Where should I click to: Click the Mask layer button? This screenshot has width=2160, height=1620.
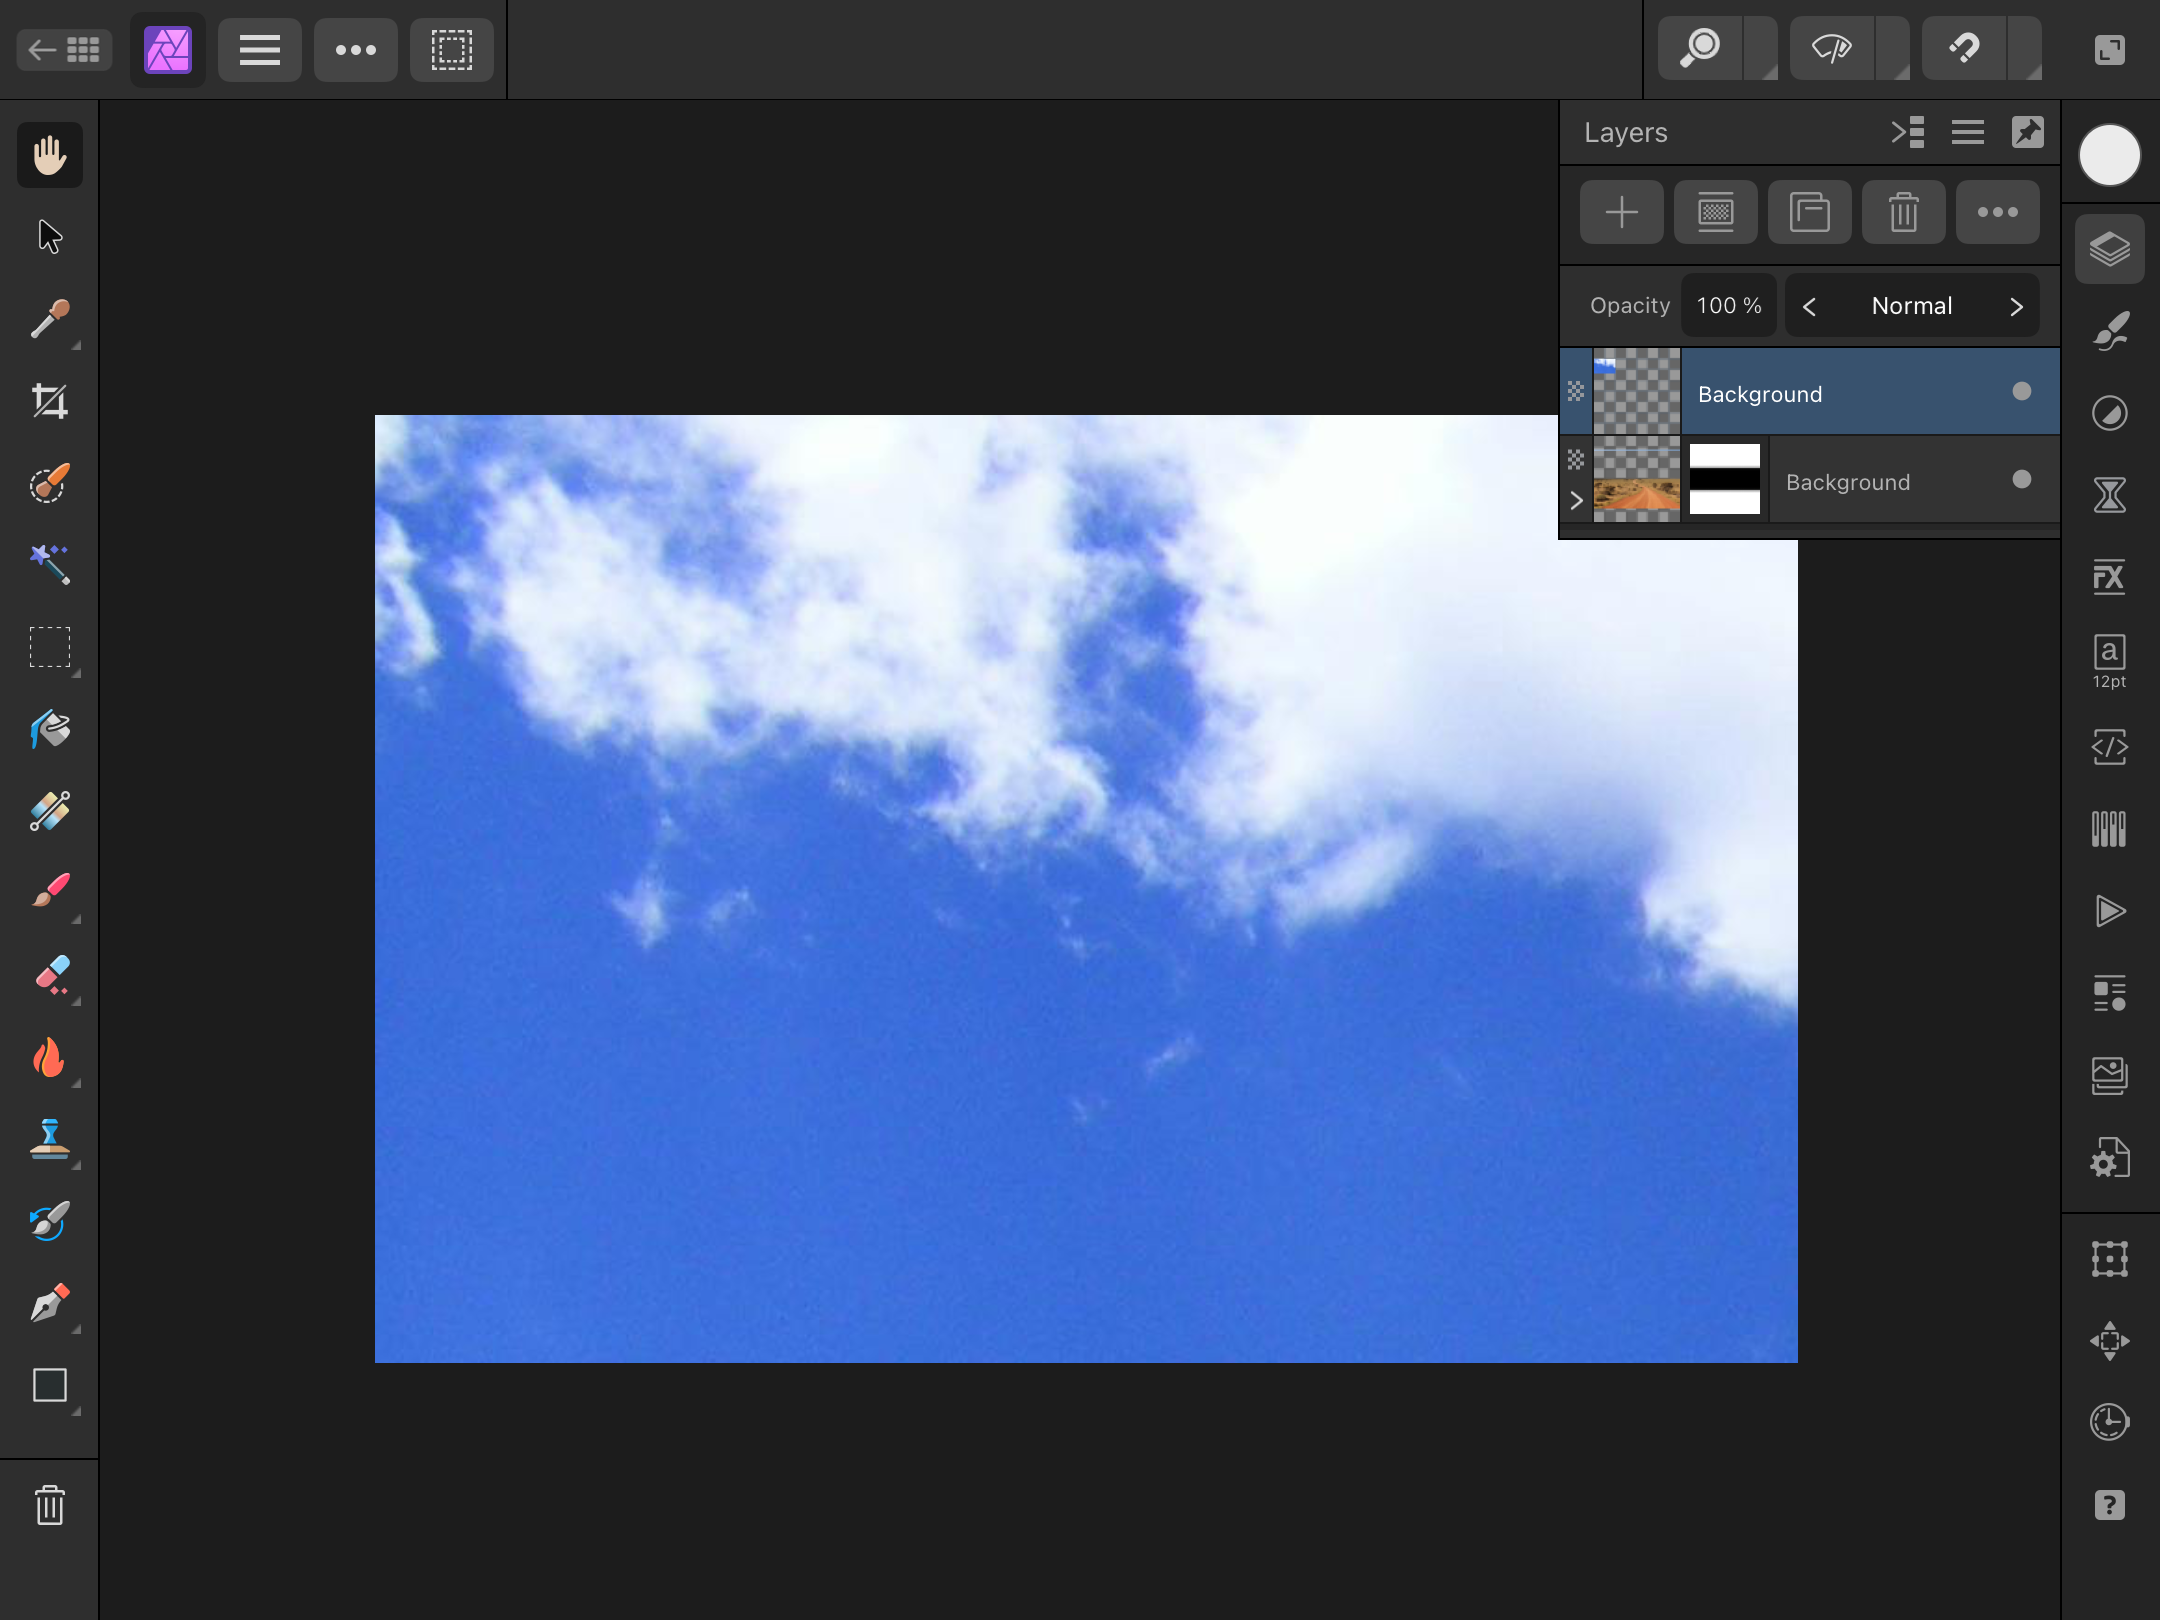click(x=1716, y=212)
